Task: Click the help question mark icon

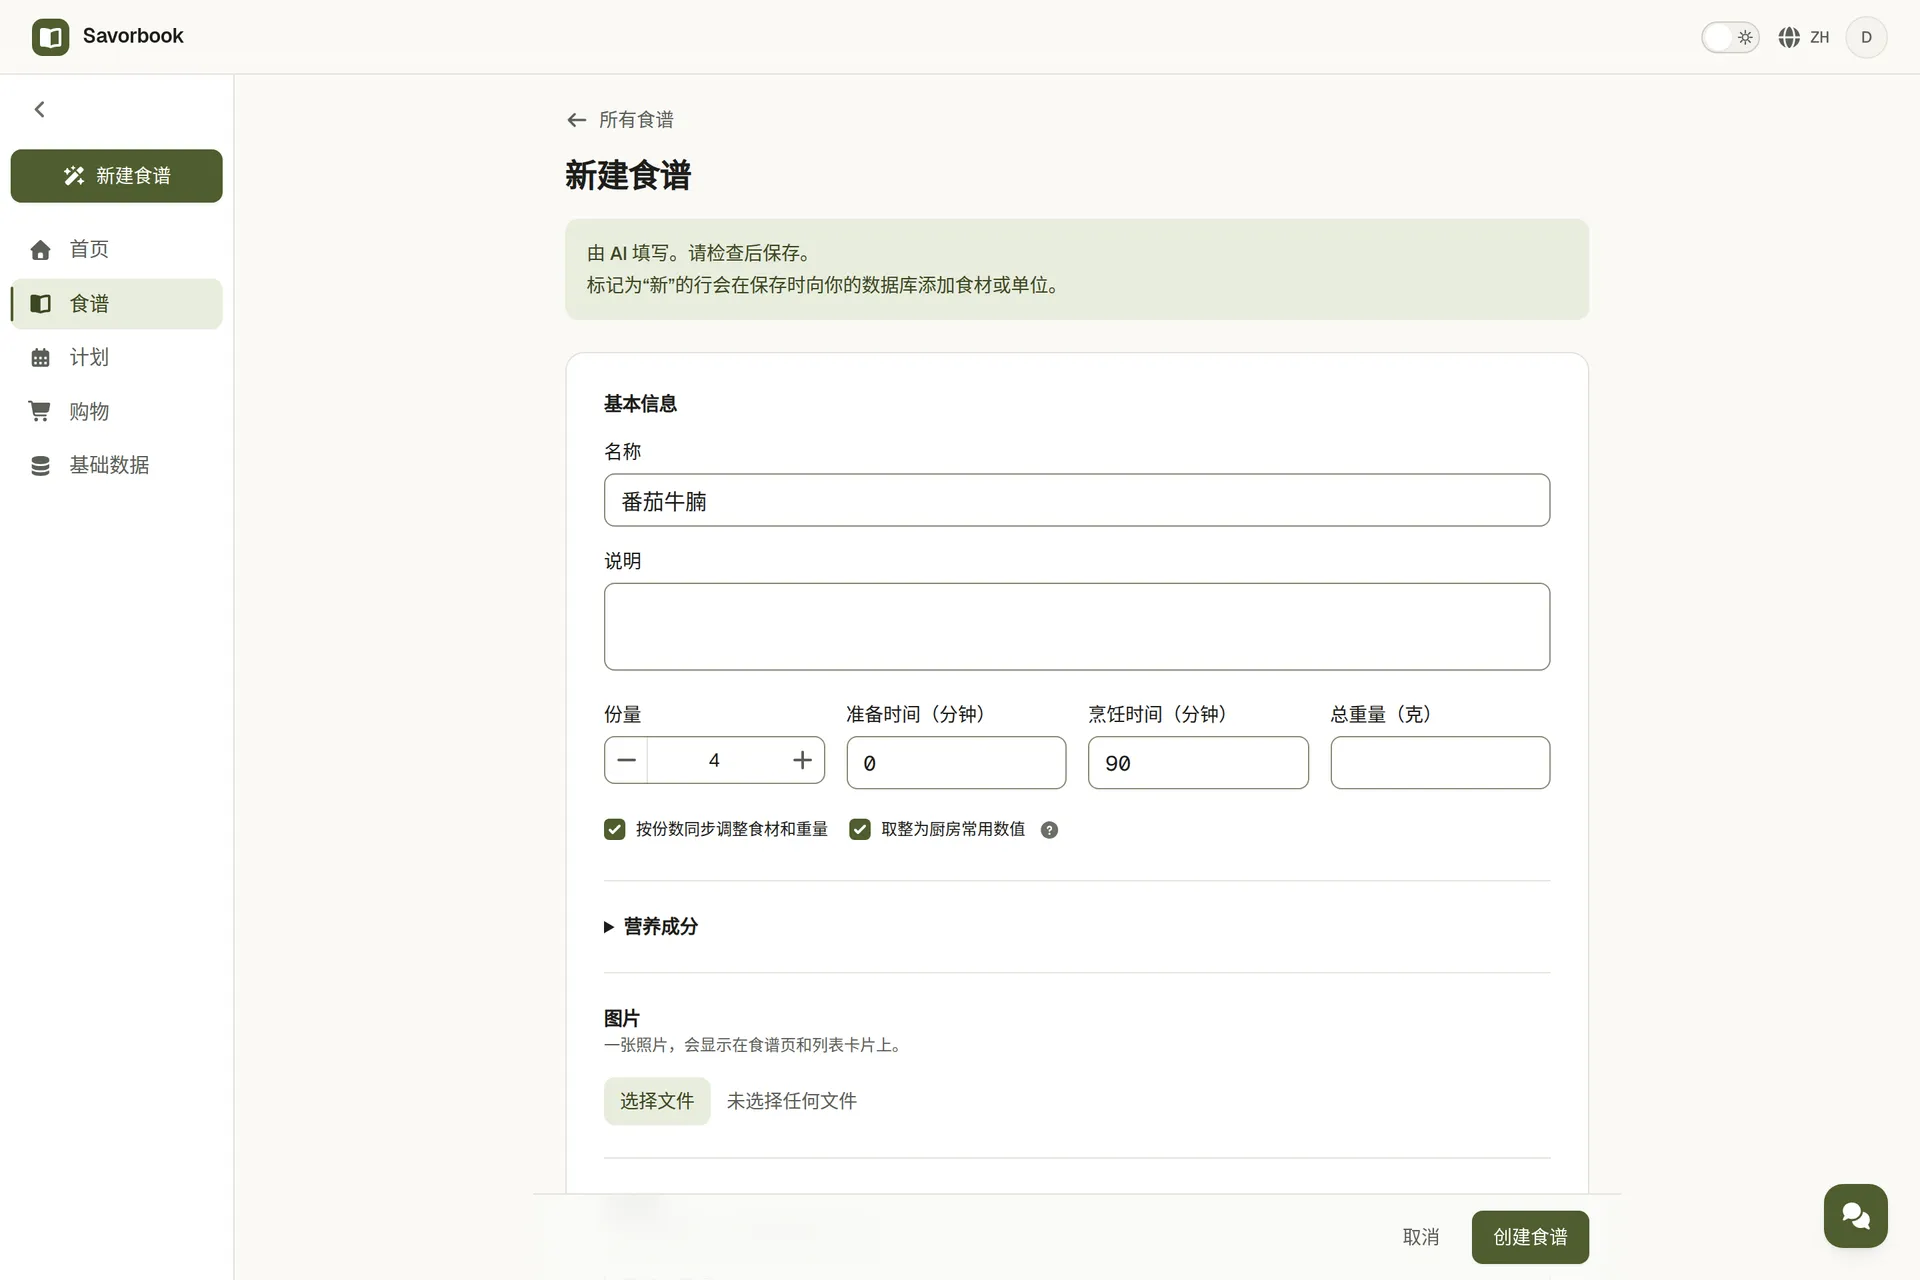Action: click(x=1049, y=830)
